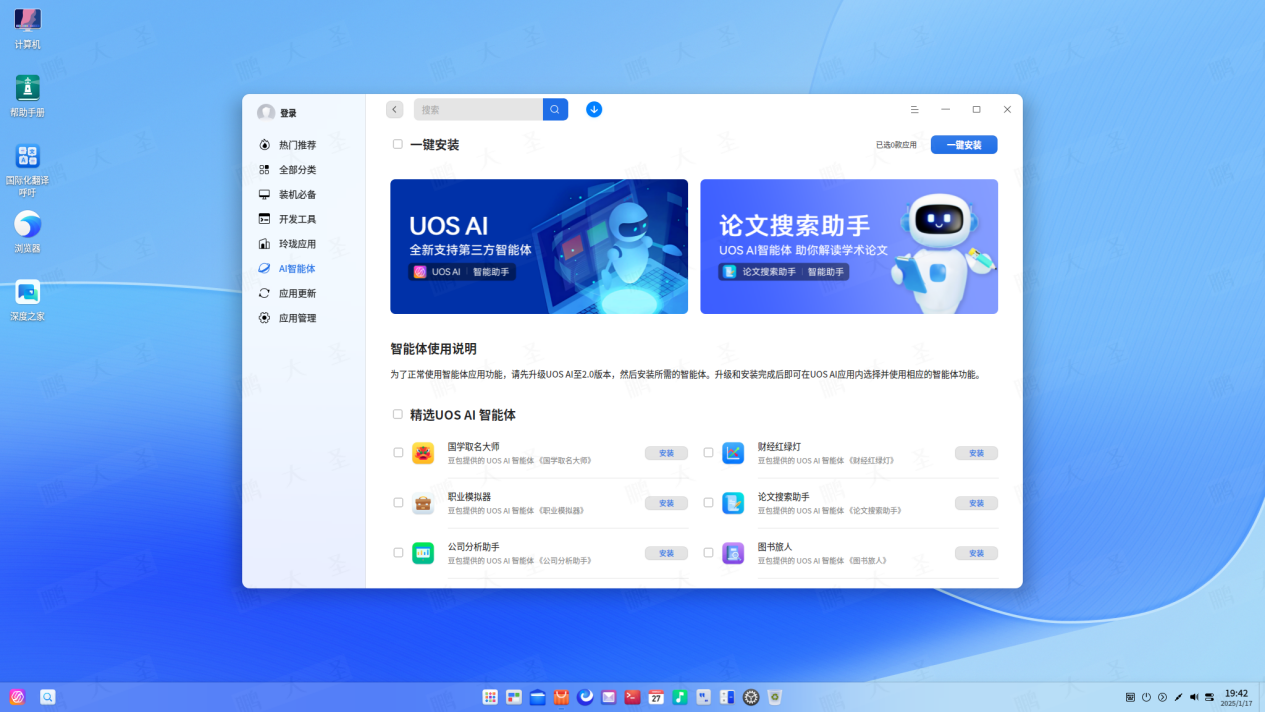The height and width of the screenshot is (712, 1265).
Task: Open 计算机 desktop icon
Action: click(27, 28)
